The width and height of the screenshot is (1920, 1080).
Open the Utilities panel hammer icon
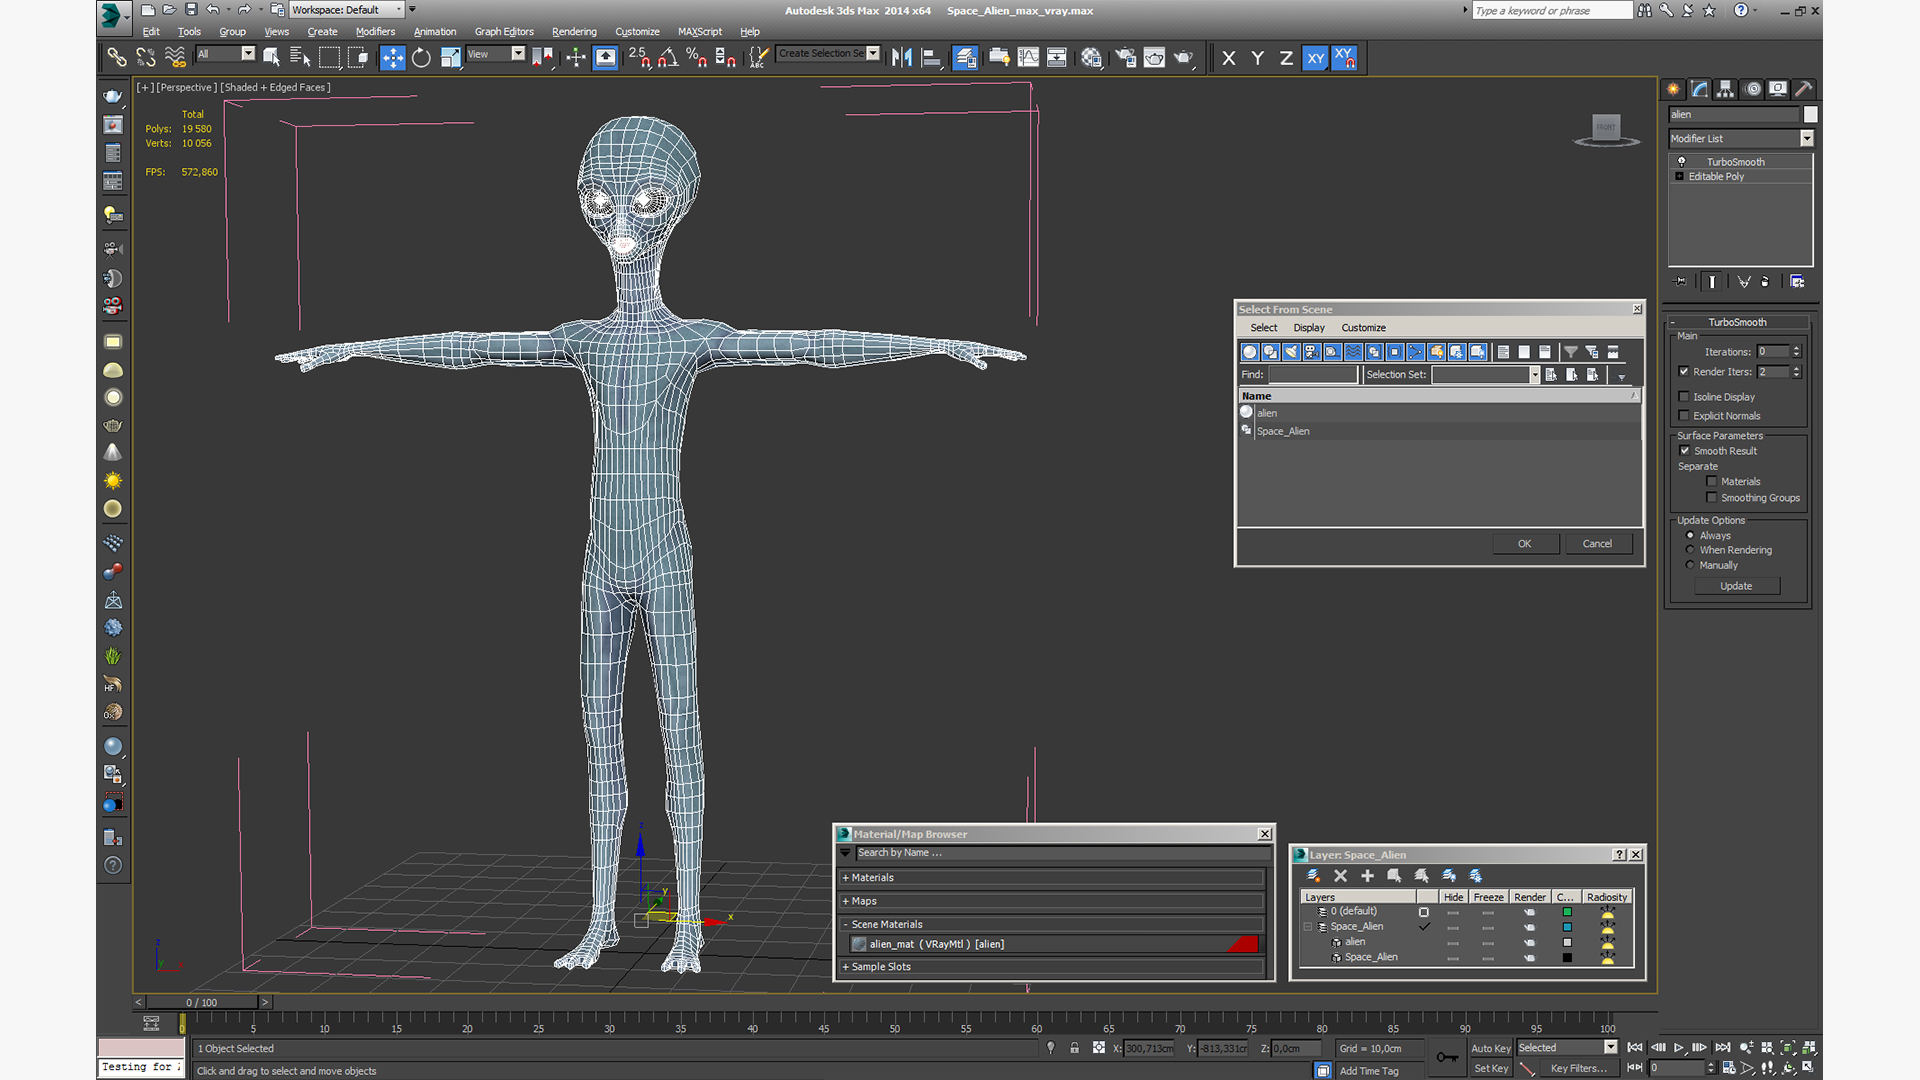coord(1803,89)
